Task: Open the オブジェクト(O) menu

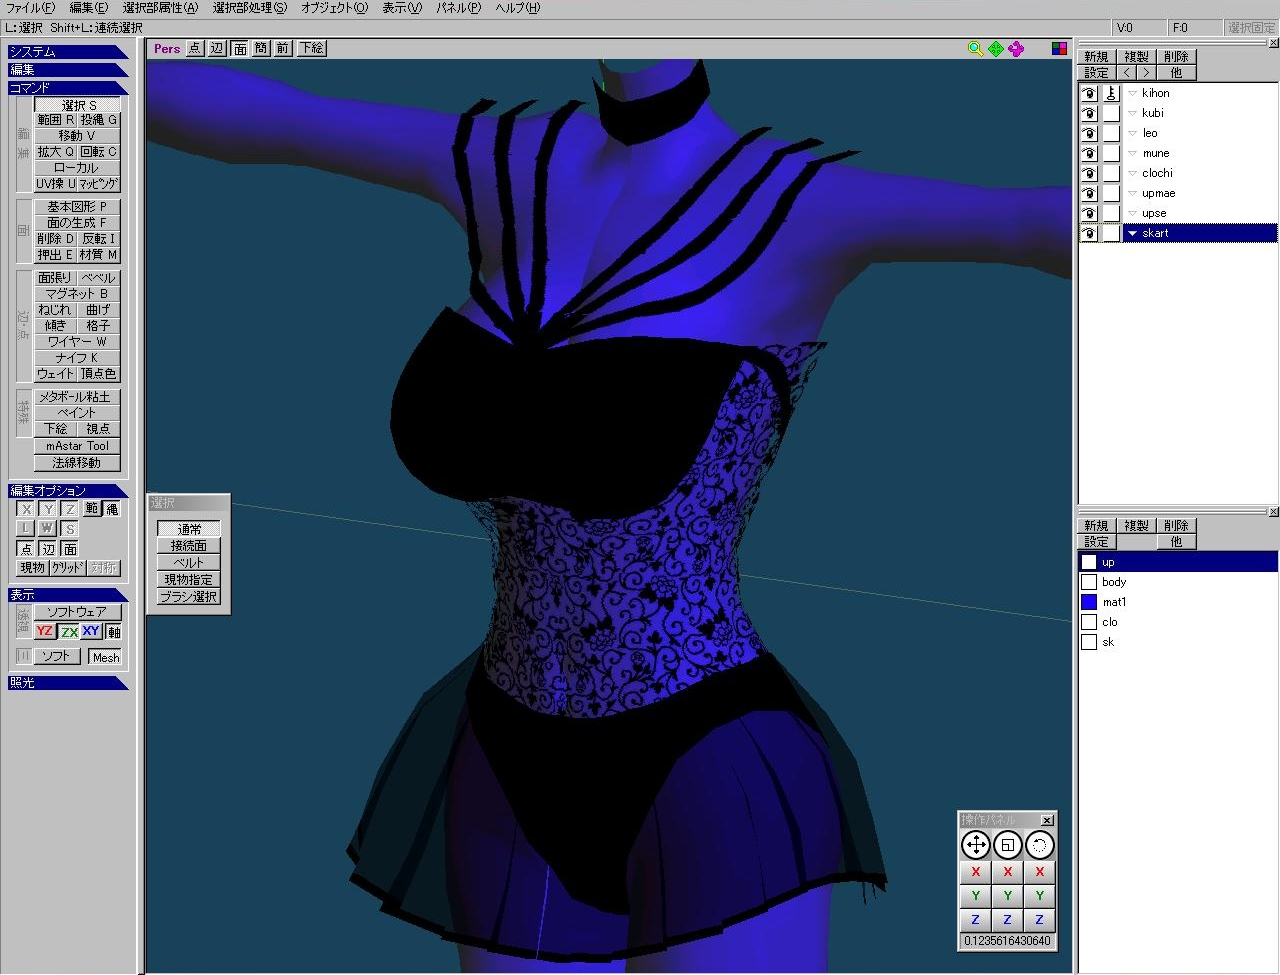Action: (x=334, y=8)
